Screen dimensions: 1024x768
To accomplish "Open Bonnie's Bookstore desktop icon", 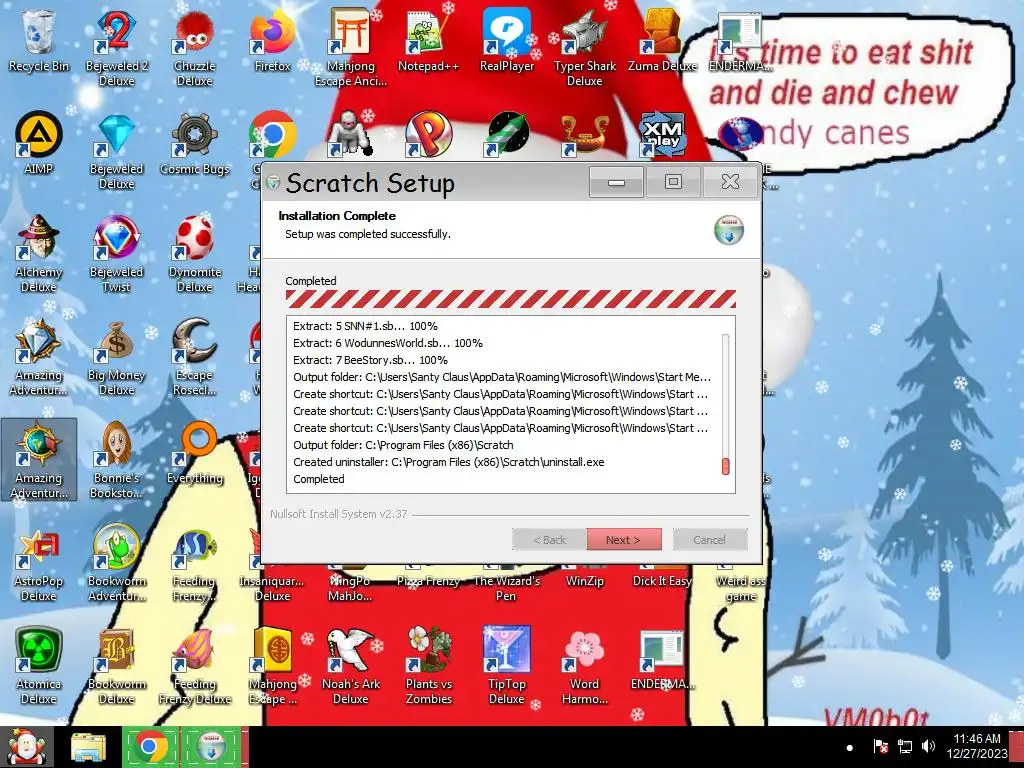I will [116, 460].
